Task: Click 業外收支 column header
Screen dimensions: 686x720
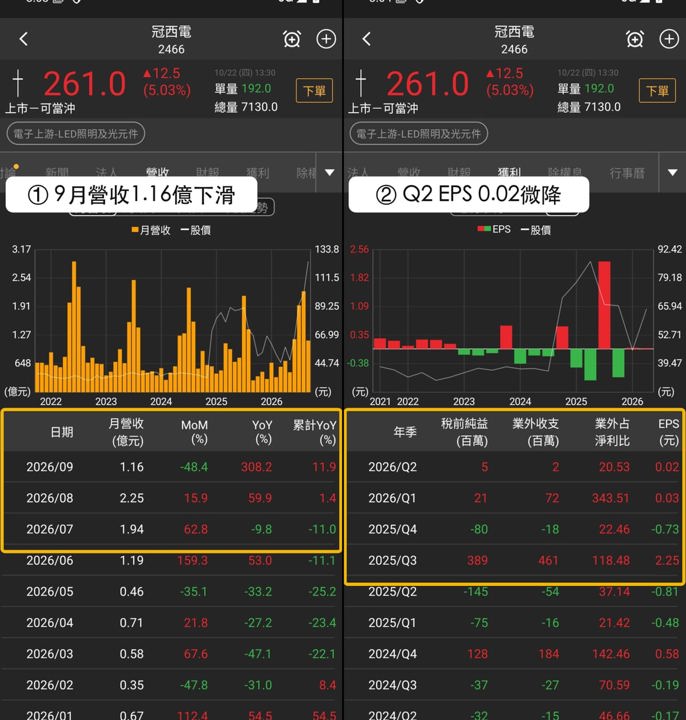Action: (x=535, y=432)
